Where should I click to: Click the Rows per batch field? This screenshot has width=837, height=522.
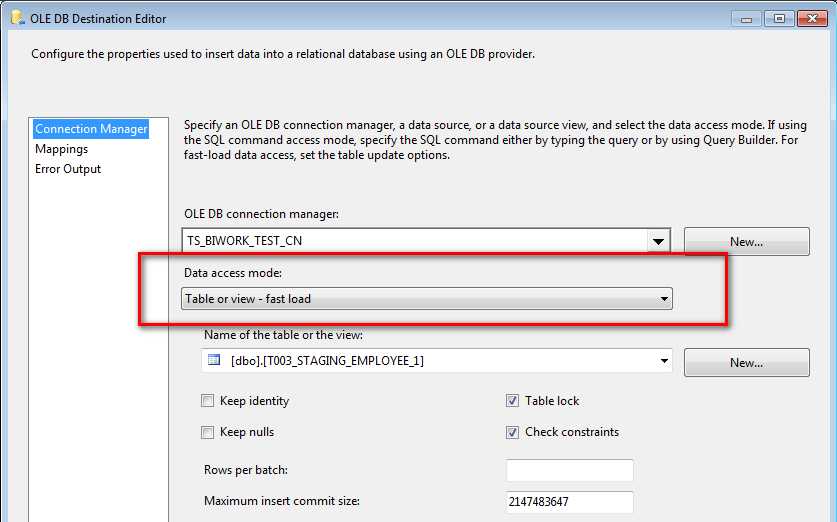[569, 471]
